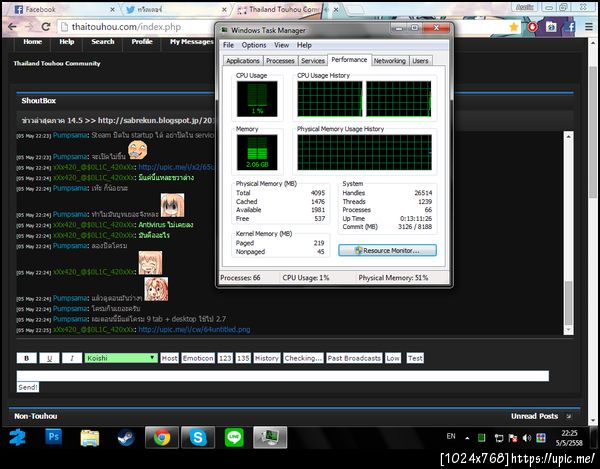Switch to the Networking tab
The image size is (600, 469).
tap(389, 61)
